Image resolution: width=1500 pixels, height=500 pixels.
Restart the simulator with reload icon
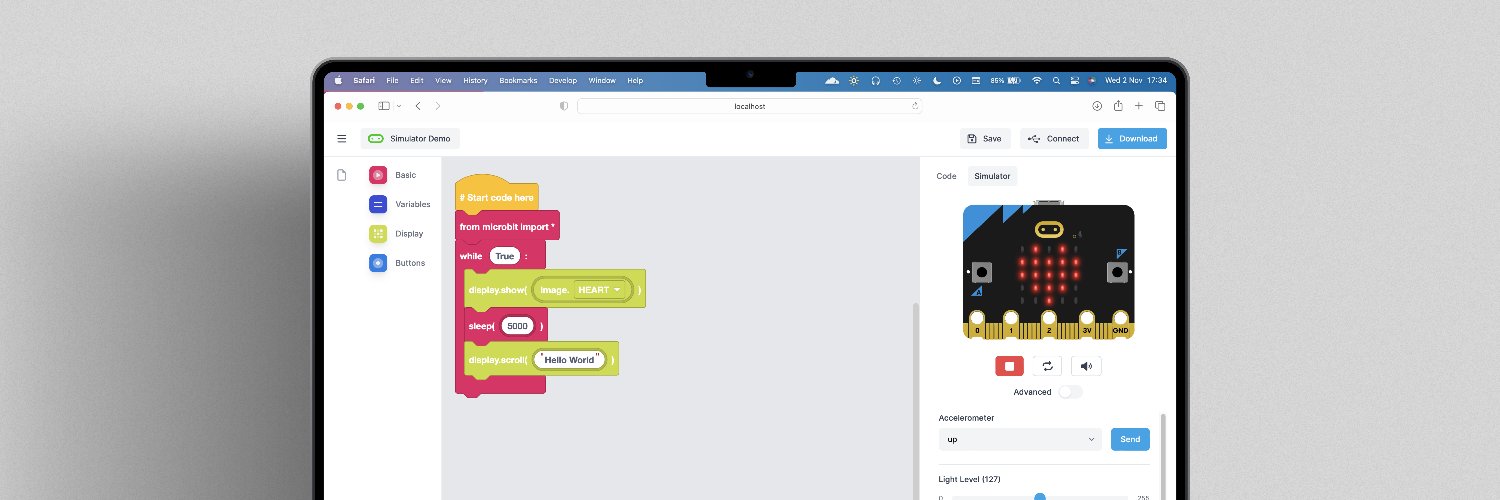point(1047,366)
